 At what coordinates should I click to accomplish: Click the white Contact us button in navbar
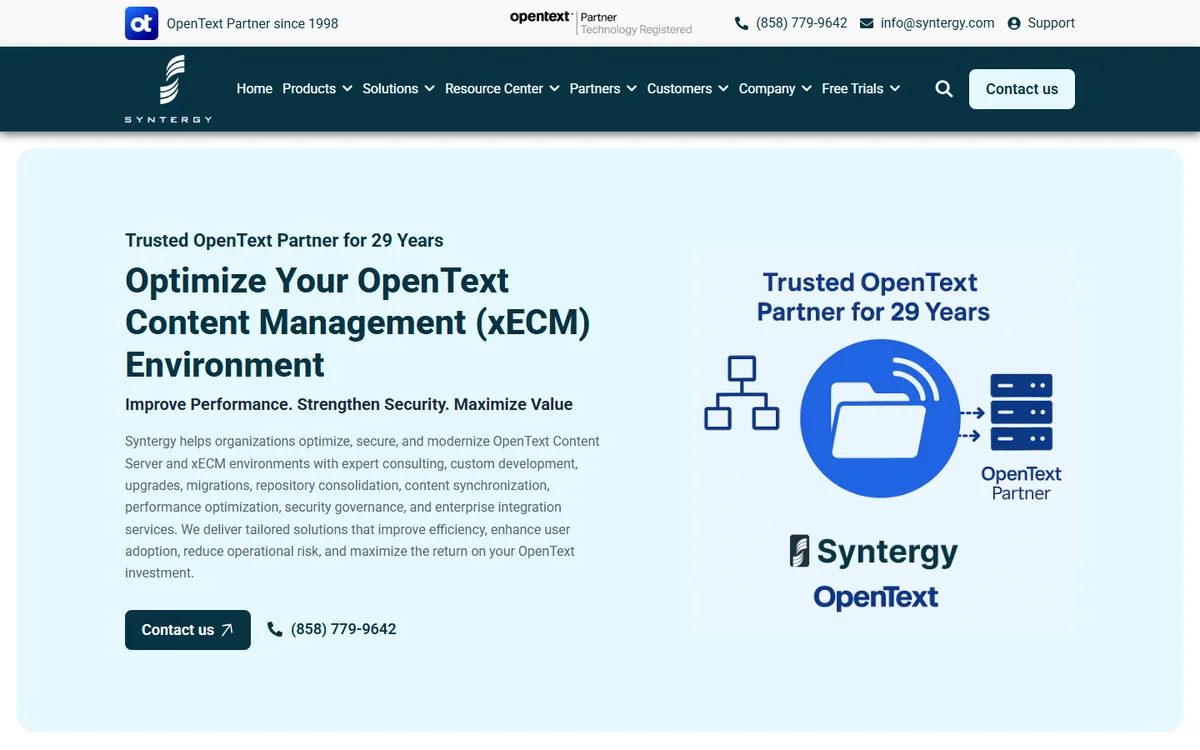click(1022, 89)
